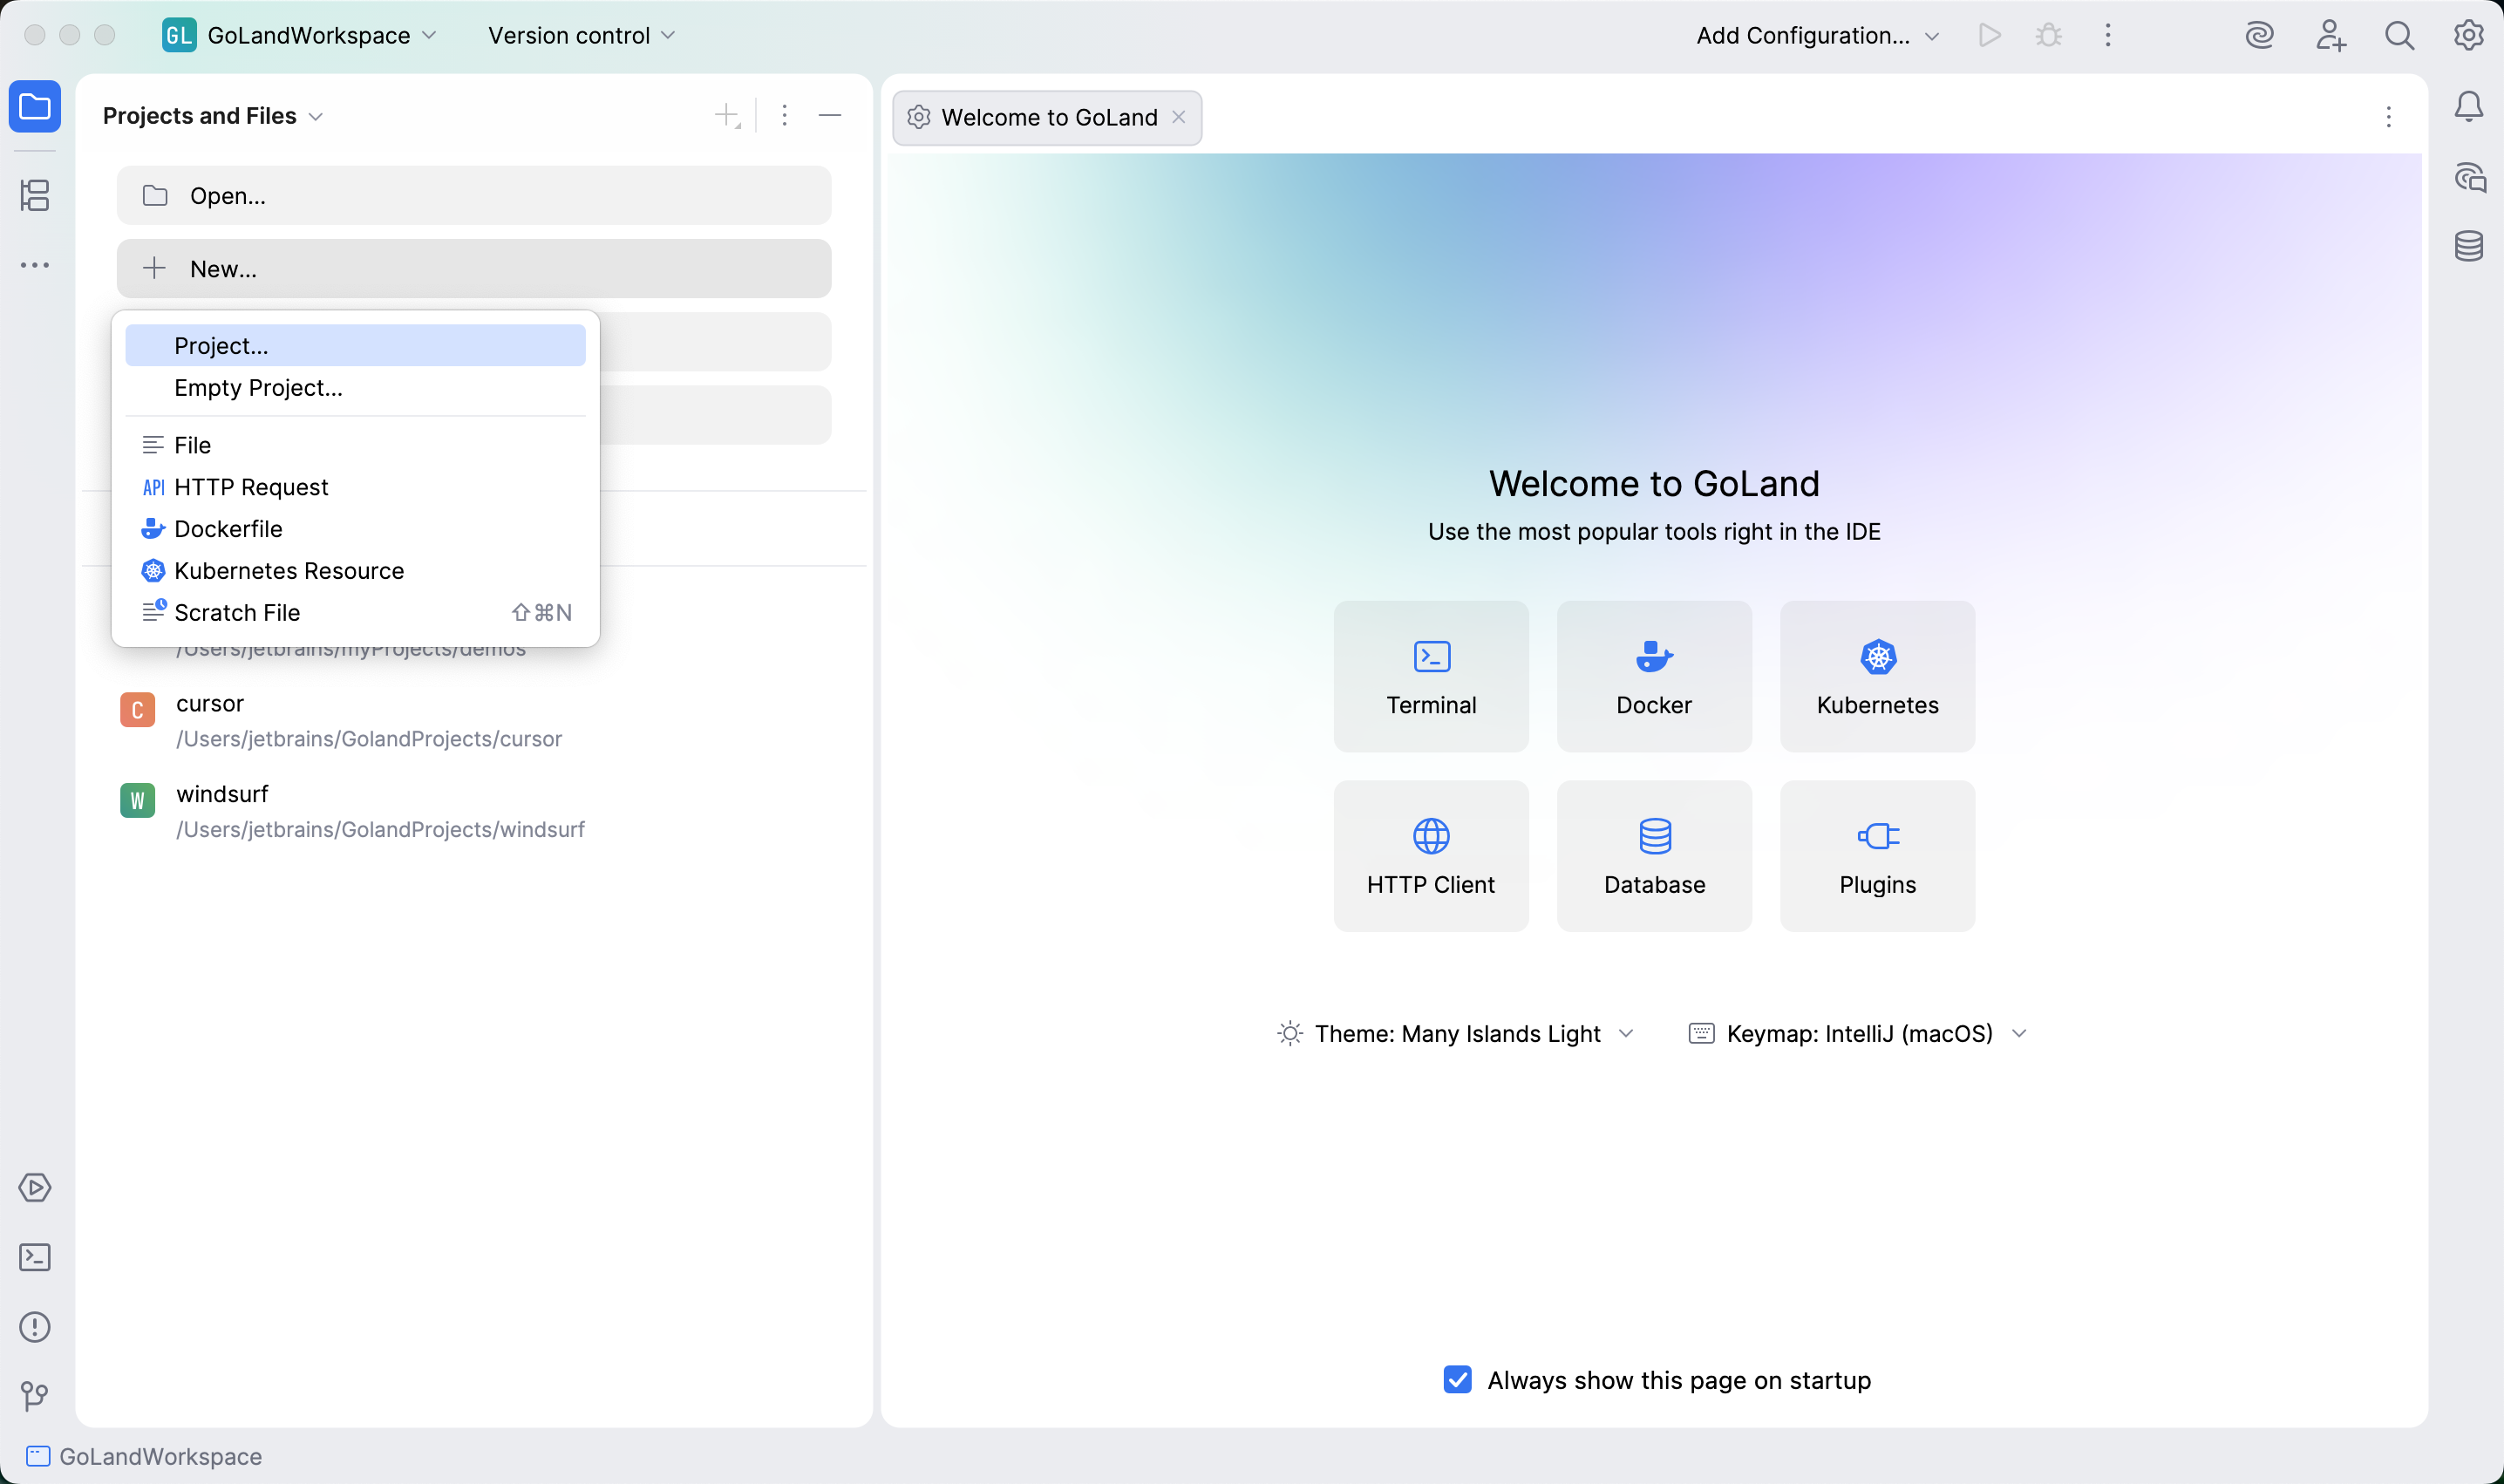This screenshot has width=2504, height=1484.
Task: Open the Docker card on welcome screen
Action: [x=1653, y=676]
